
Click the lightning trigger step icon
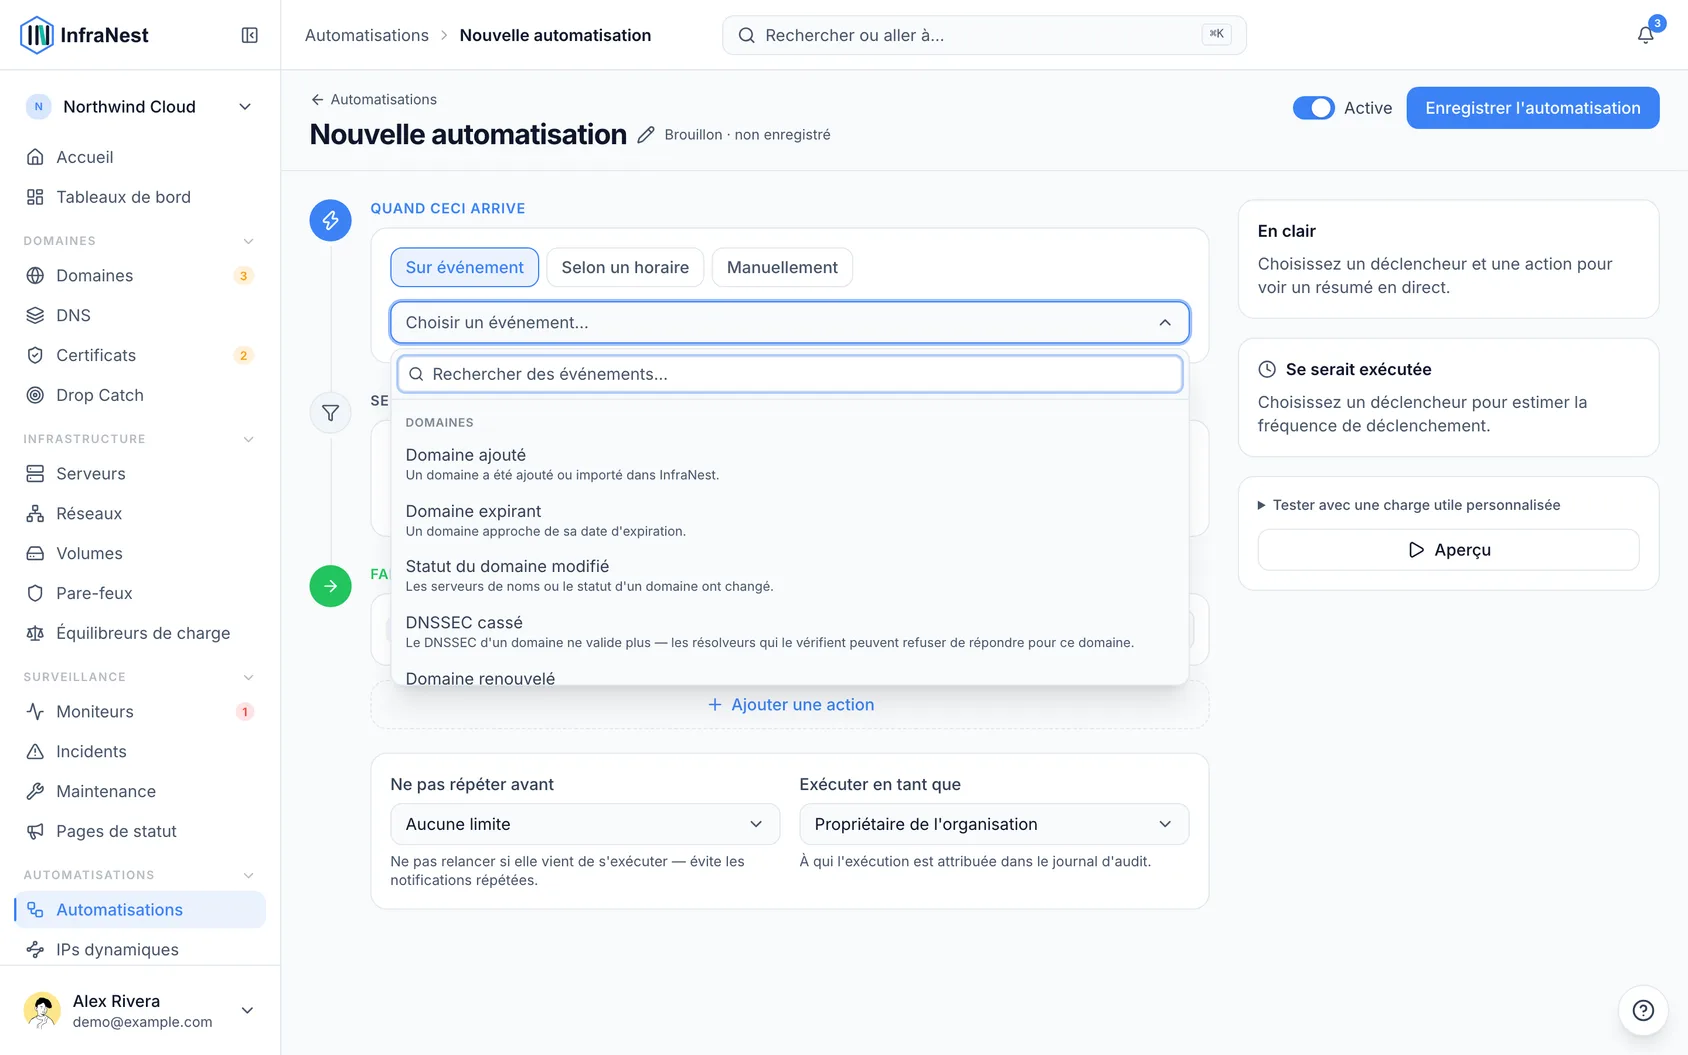pos(330,220)
